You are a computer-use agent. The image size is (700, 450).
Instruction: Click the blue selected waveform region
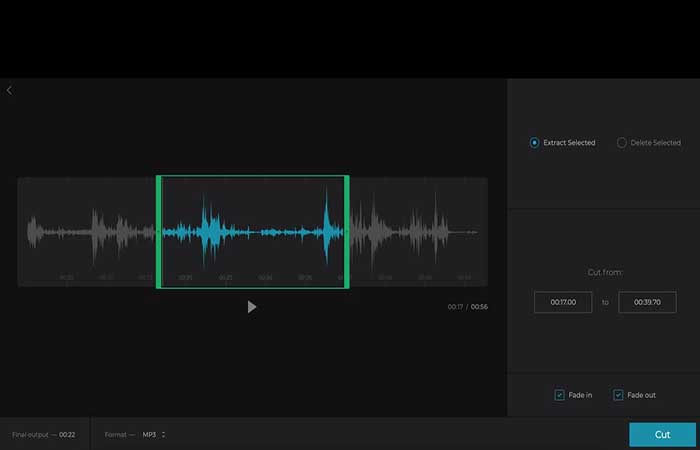253,232
